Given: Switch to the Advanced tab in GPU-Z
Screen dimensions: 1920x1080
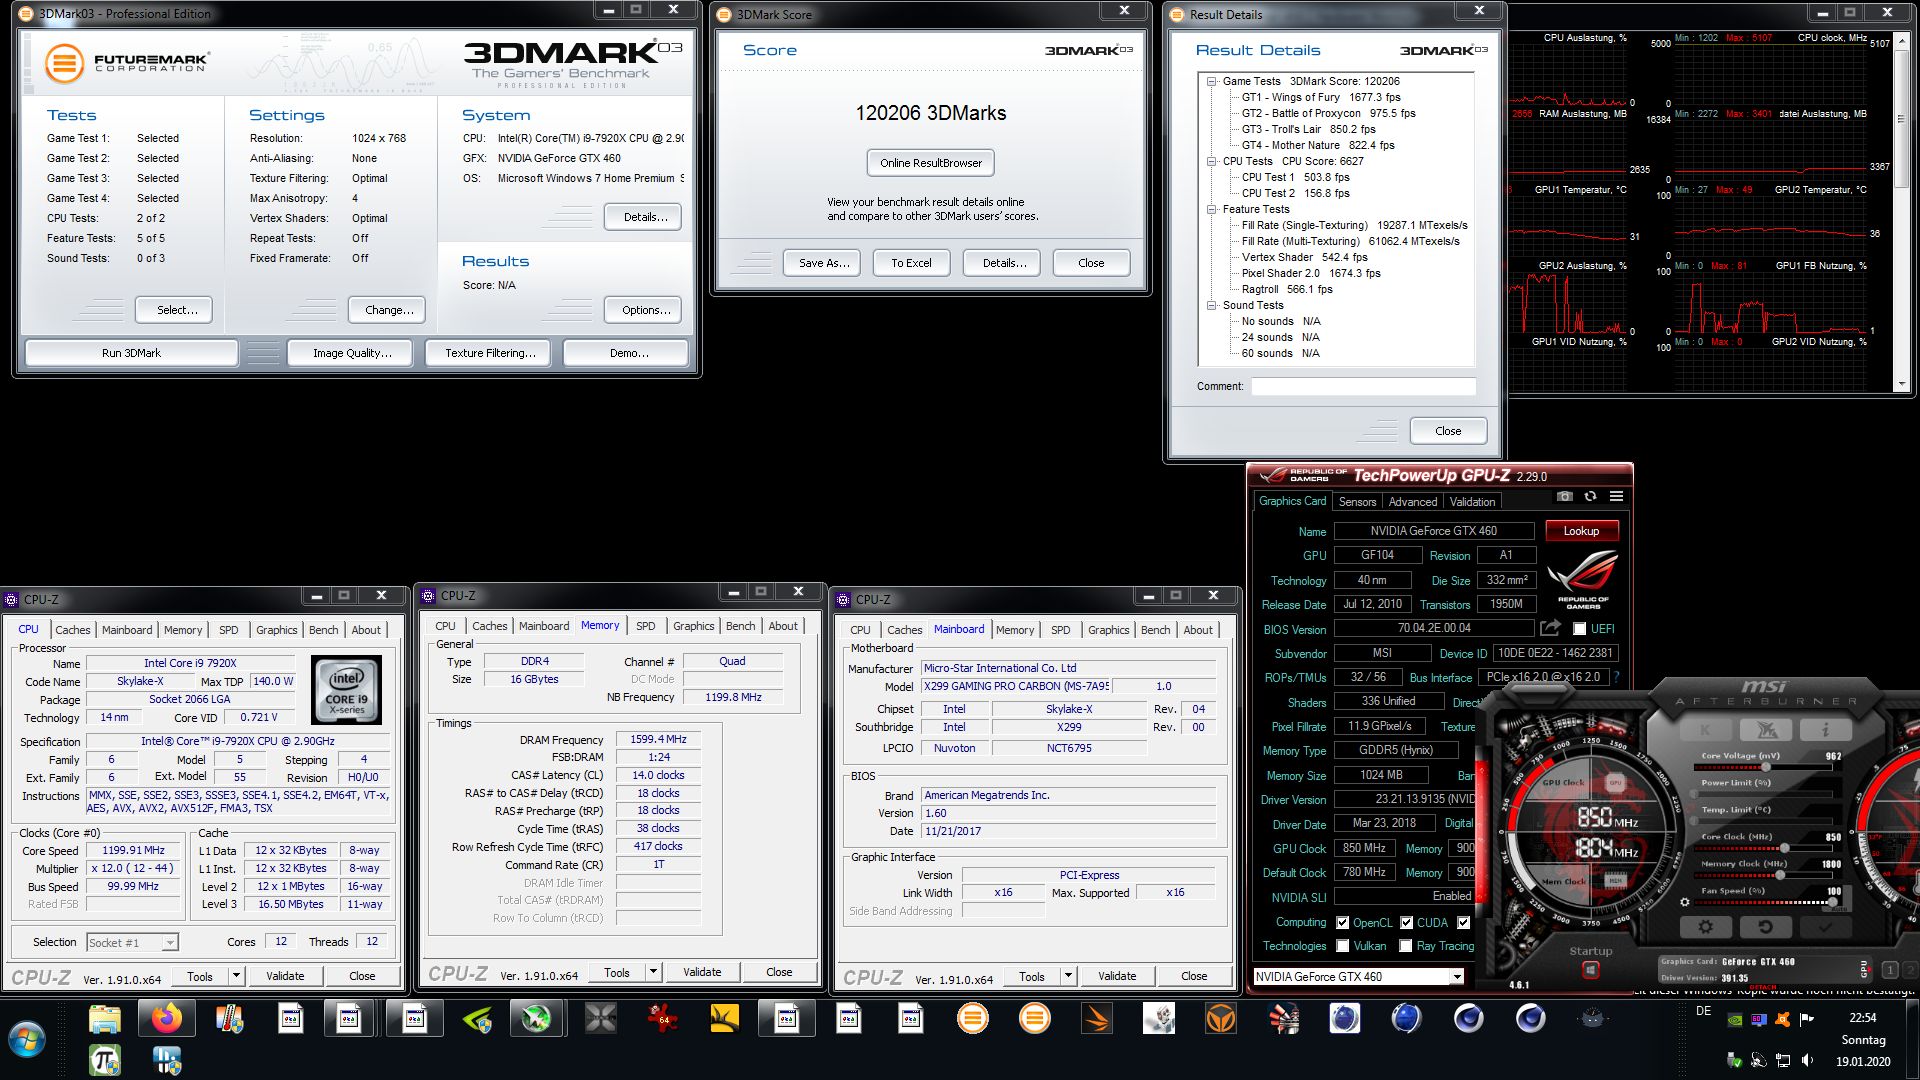Looking at the screenshot, I should (1412, 502).
